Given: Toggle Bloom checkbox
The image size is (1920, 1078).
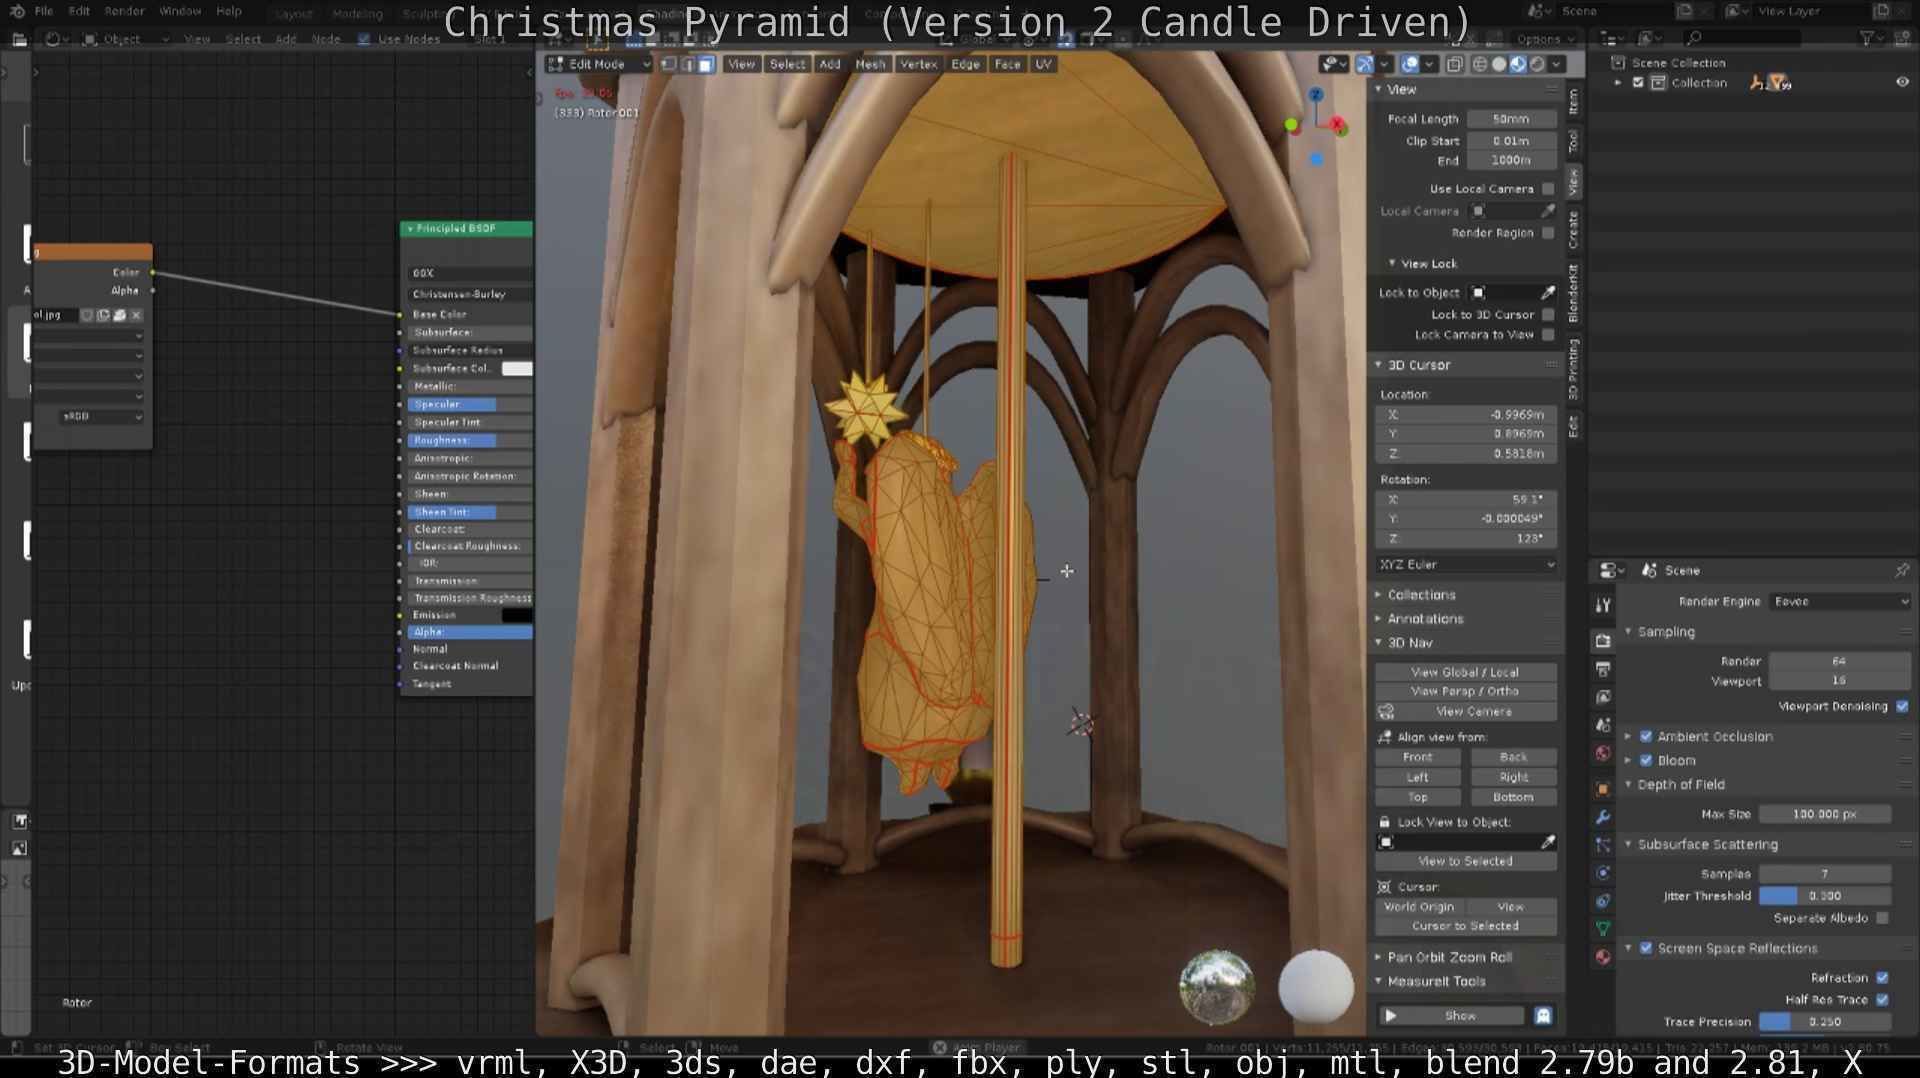Looking at the screenshot, I should pyautogui.click(x=1646, y=761).
